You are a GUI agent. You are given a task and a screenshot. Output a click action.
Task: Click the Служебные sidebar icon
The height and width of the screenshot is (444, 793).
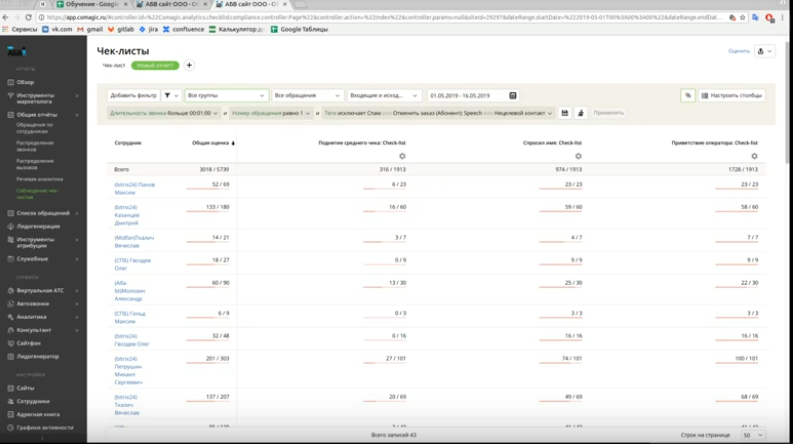11,258
